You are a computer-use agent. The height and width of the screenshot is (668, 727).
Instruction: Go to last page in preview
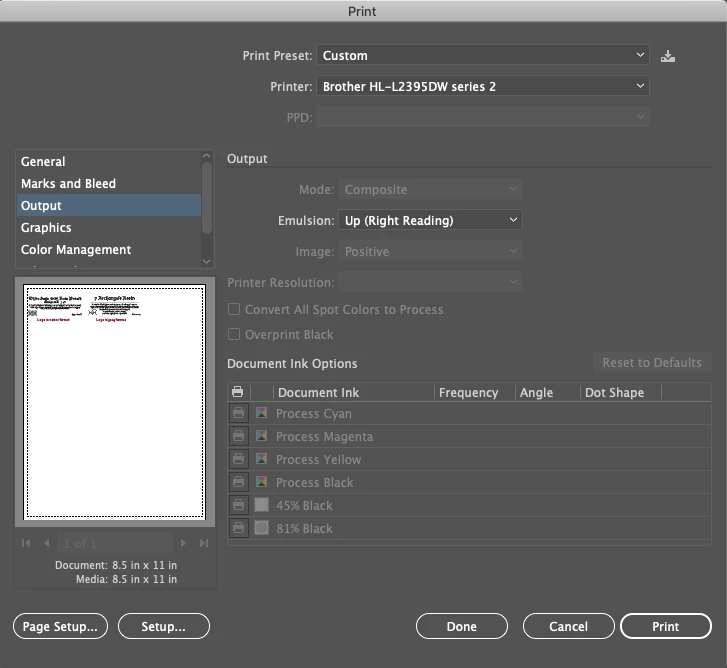click(204, 543)
